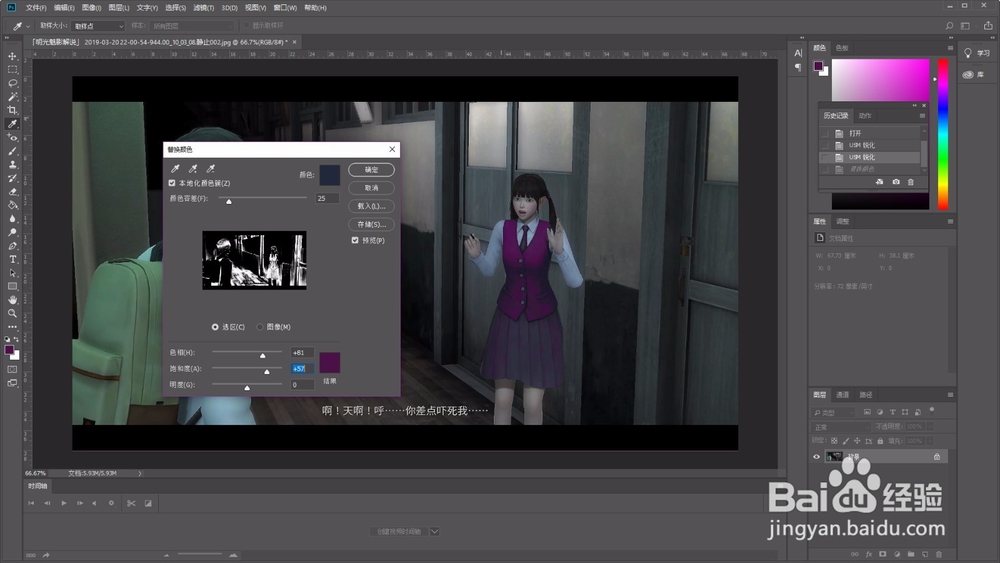Open the layer blend mode dropdown
This screenshot has width=1000, height=563.
[x=841, y=427]
